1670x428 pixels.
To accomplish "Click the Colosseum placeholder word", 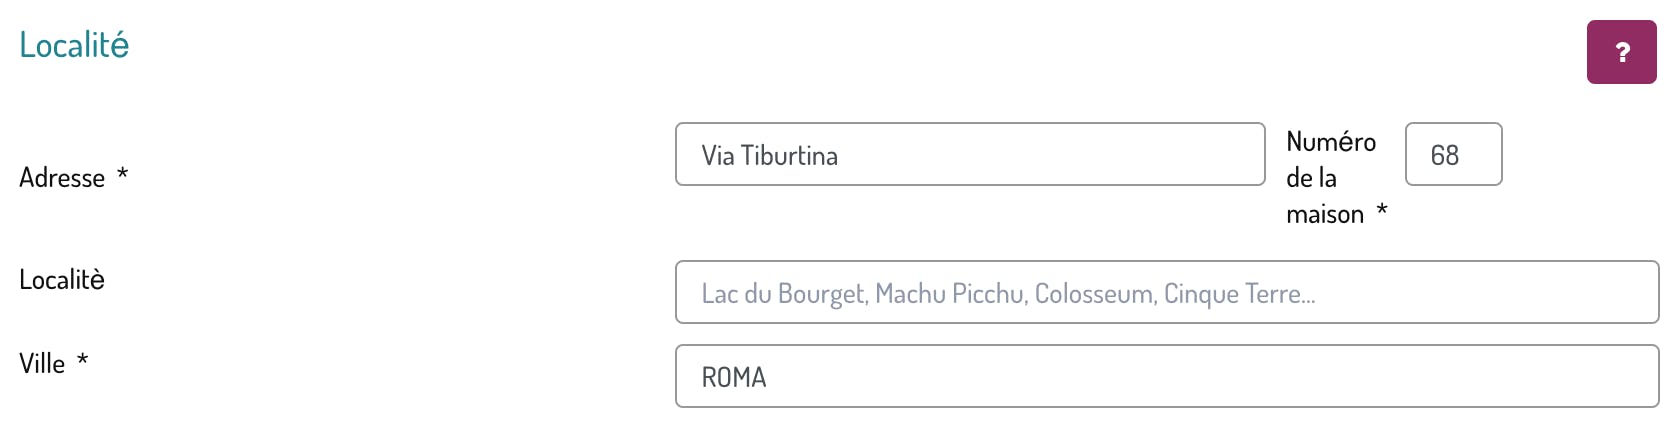I will click(1096, 294).
